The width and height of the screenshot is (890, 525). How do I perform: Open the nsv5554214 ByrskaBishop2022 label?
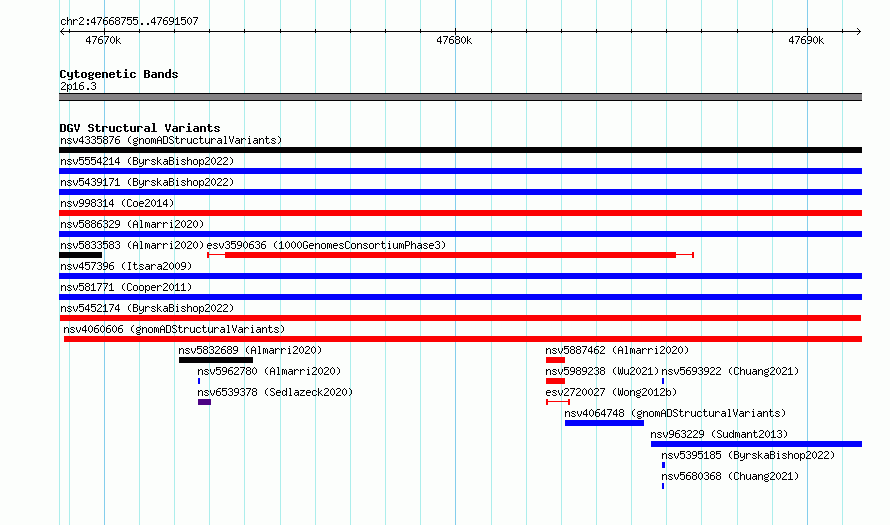click(147, 161)
